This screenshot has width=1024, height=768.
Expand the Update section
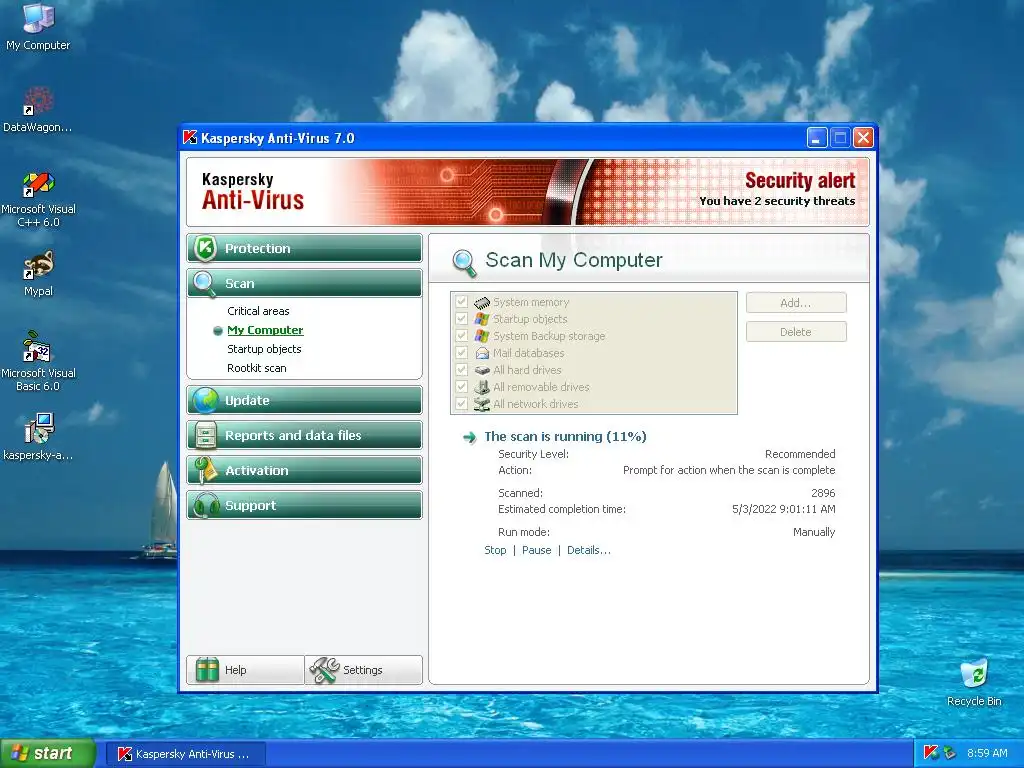pyautogui.click(x=304, y=400)
